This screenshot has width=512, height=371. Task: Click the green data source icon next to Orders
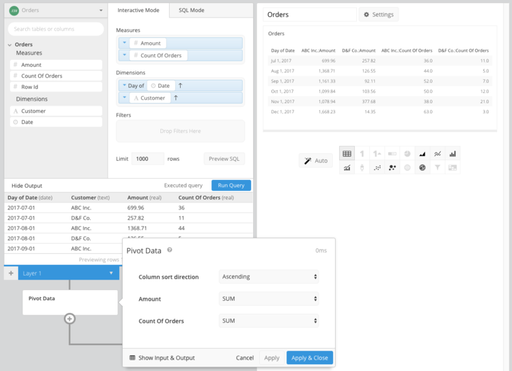tap(14, 11)
